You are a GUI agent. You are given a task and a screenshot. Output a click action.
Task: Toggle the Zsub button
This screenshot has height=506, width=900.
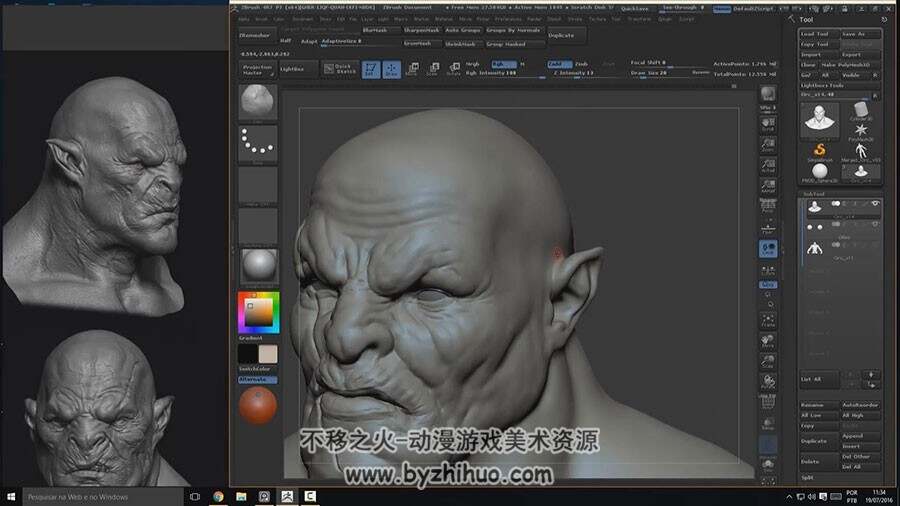click(581, 64)
